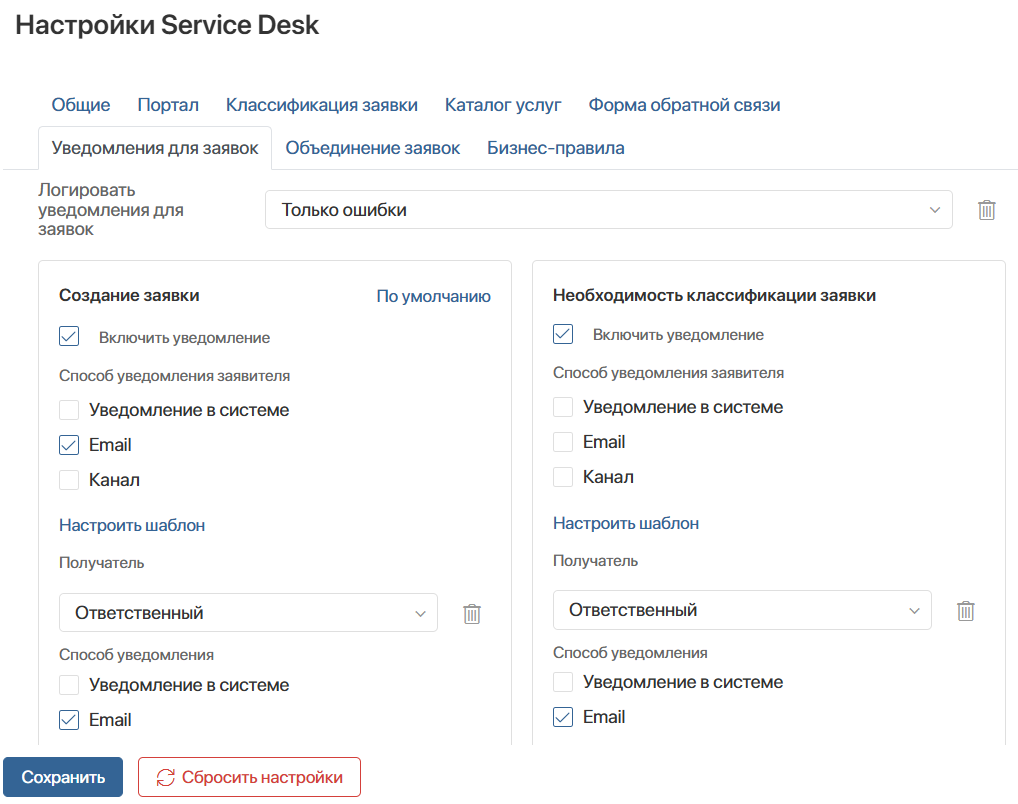Click Получатель label in Необходимость классификации заявки
This screenshot has height=804, width=1018.
pos(595,560)
